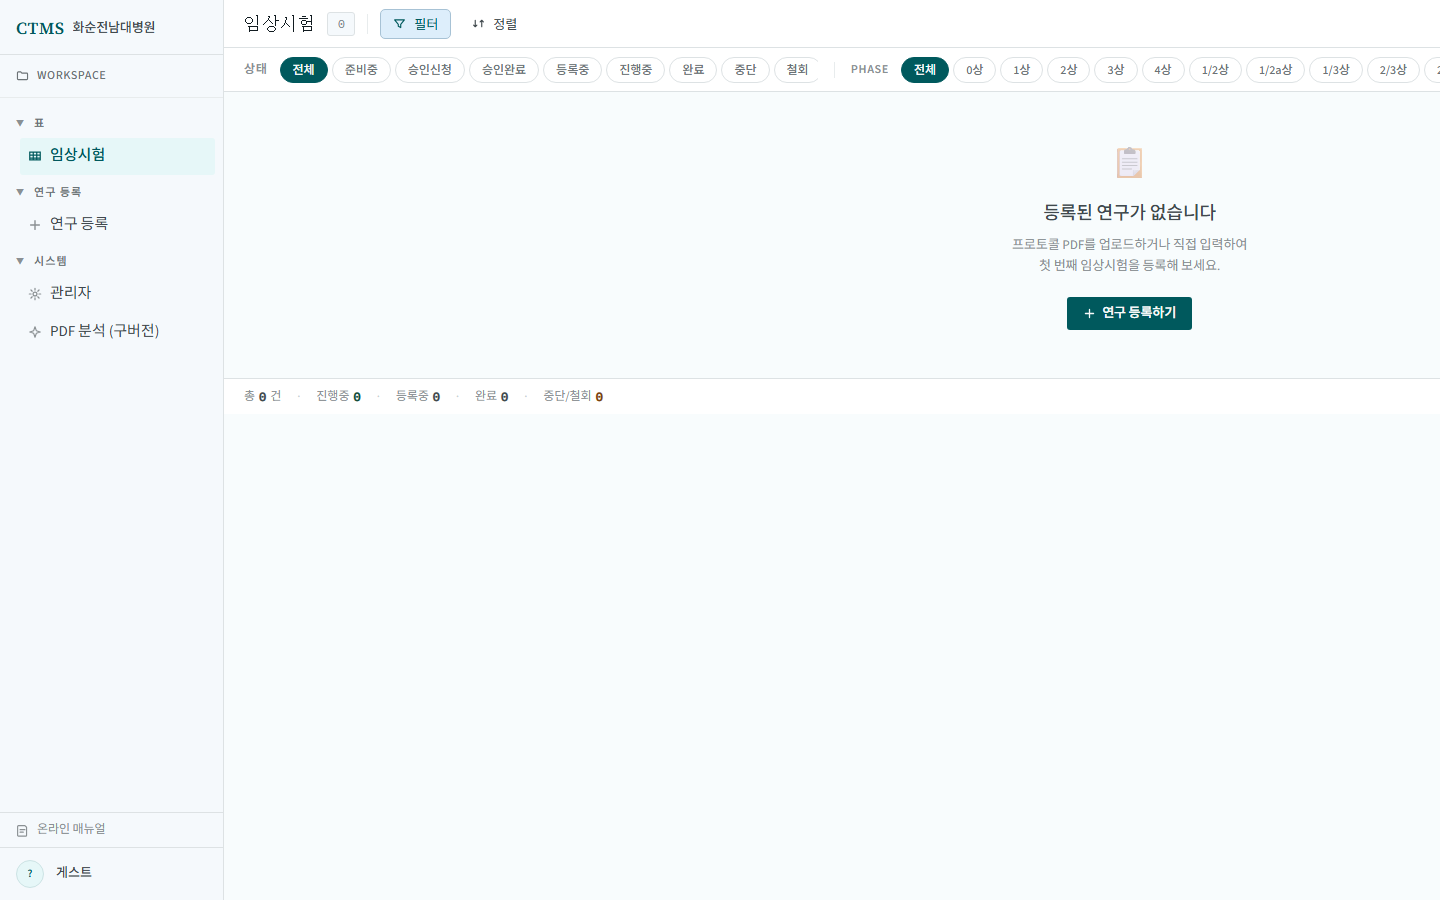Filter phase by 1/2a상

pyautogui.click(x=1275, y=70)
